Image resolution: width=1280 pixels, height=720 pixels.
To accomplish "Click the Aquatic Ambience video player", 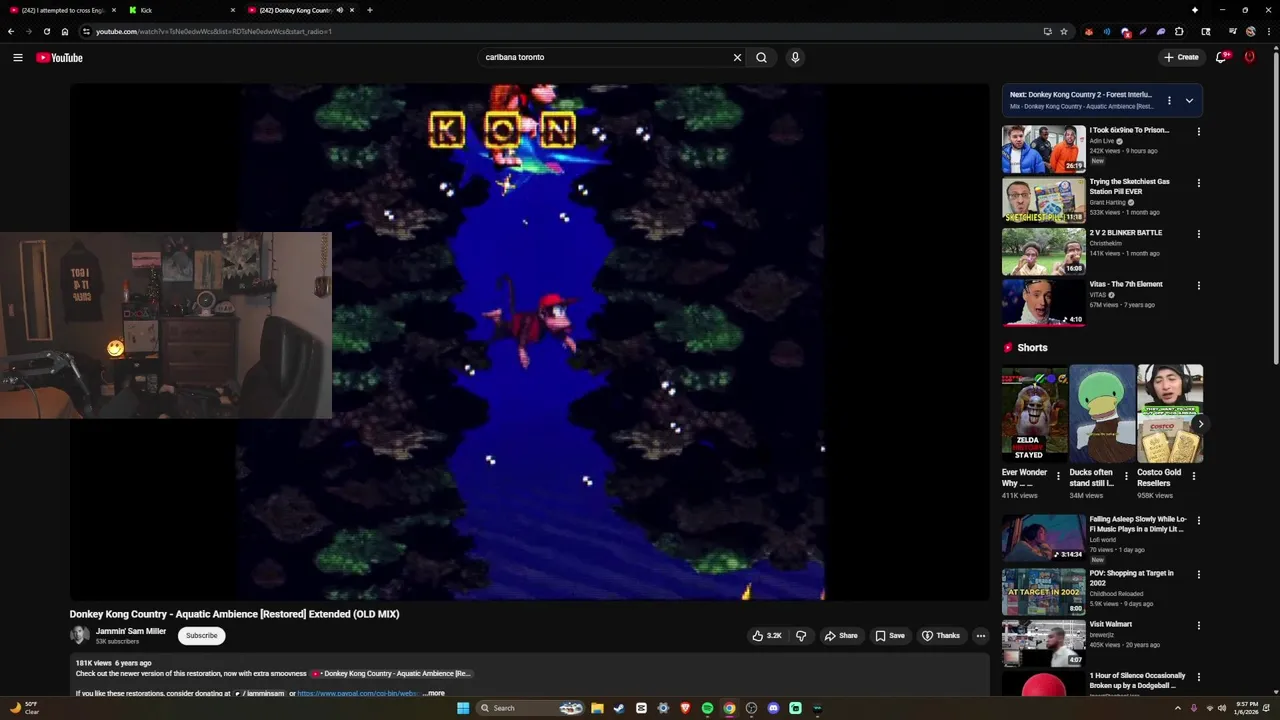I will pyautogui.click(x=529, y=341).
